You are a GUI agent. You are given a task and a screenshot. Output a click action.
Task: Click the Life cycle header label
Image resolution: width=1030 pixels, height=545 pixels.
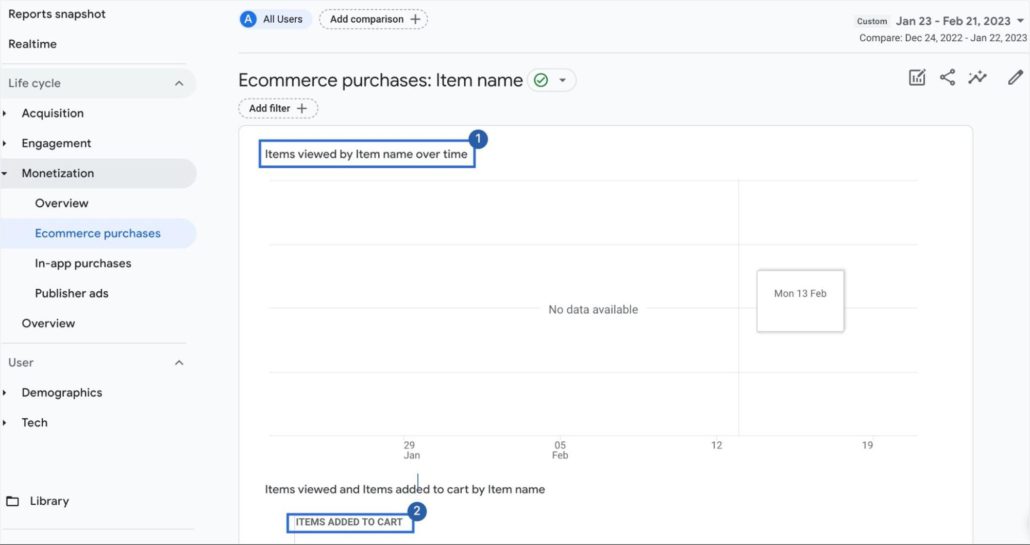click(34, 83)
